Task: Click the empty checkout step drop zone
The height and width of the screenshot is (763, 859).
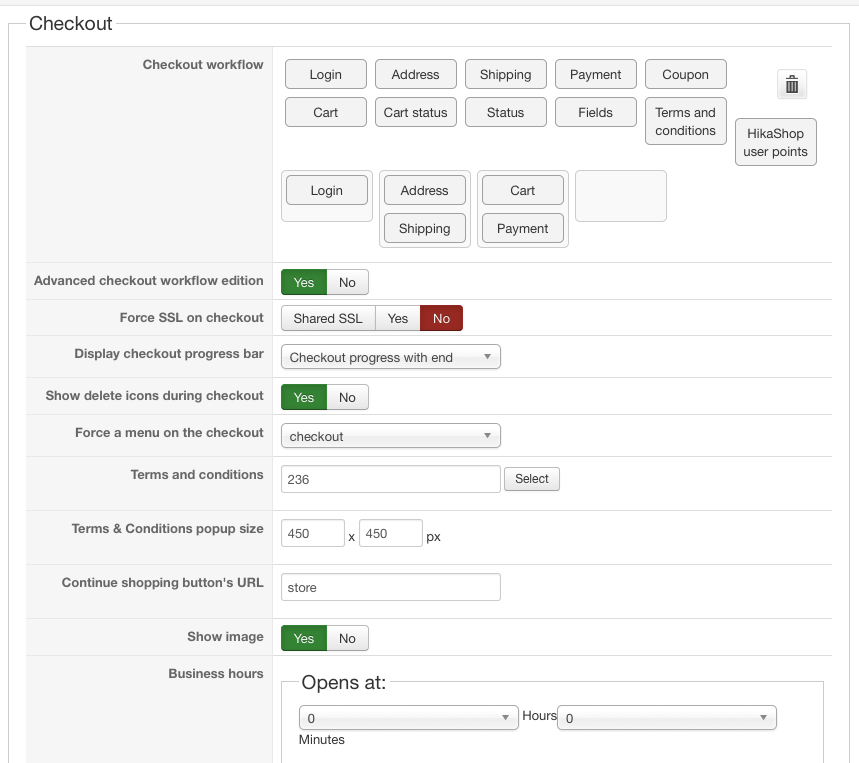Action: [620, 196]
